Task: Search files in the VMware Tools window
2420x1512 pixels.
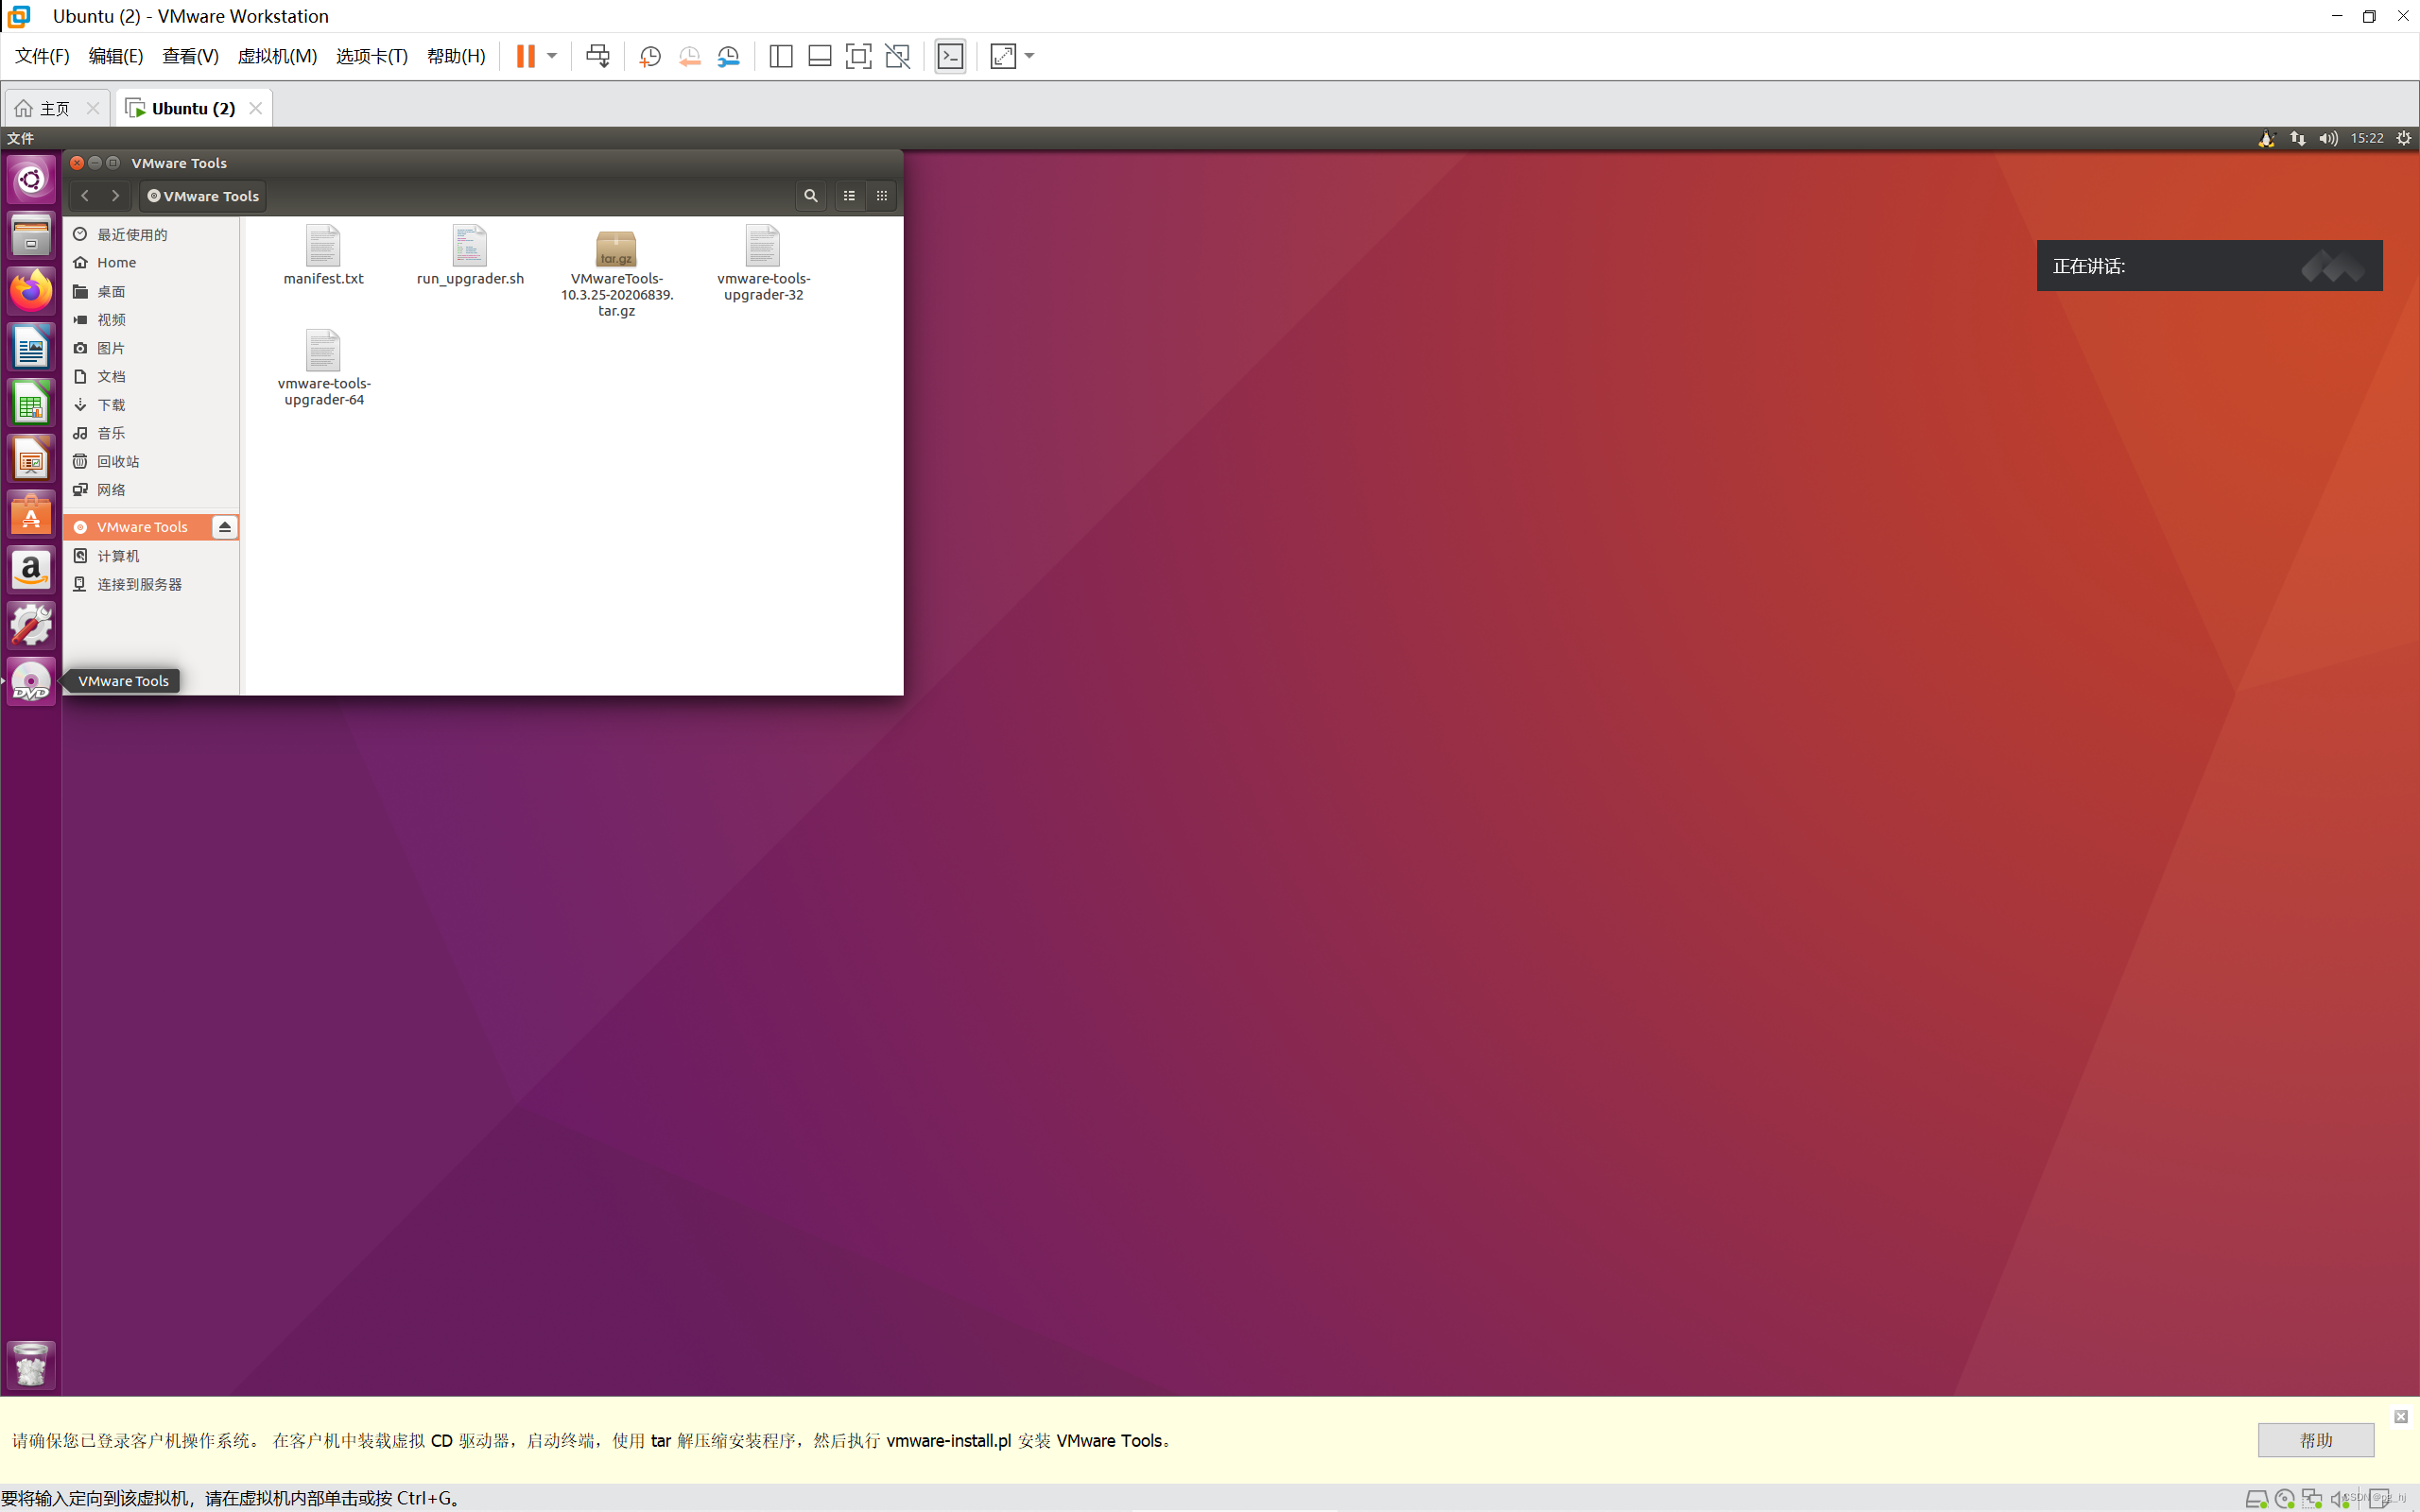Action: (811, 196)
